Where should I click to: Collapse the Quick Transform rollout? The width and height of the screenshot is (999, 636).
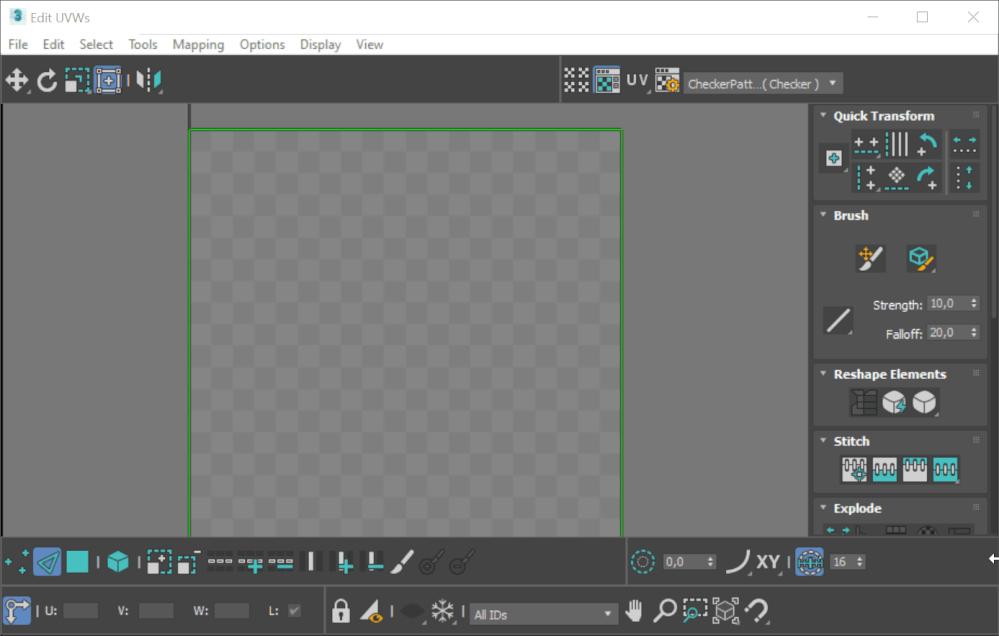click(x=823, y=115)
